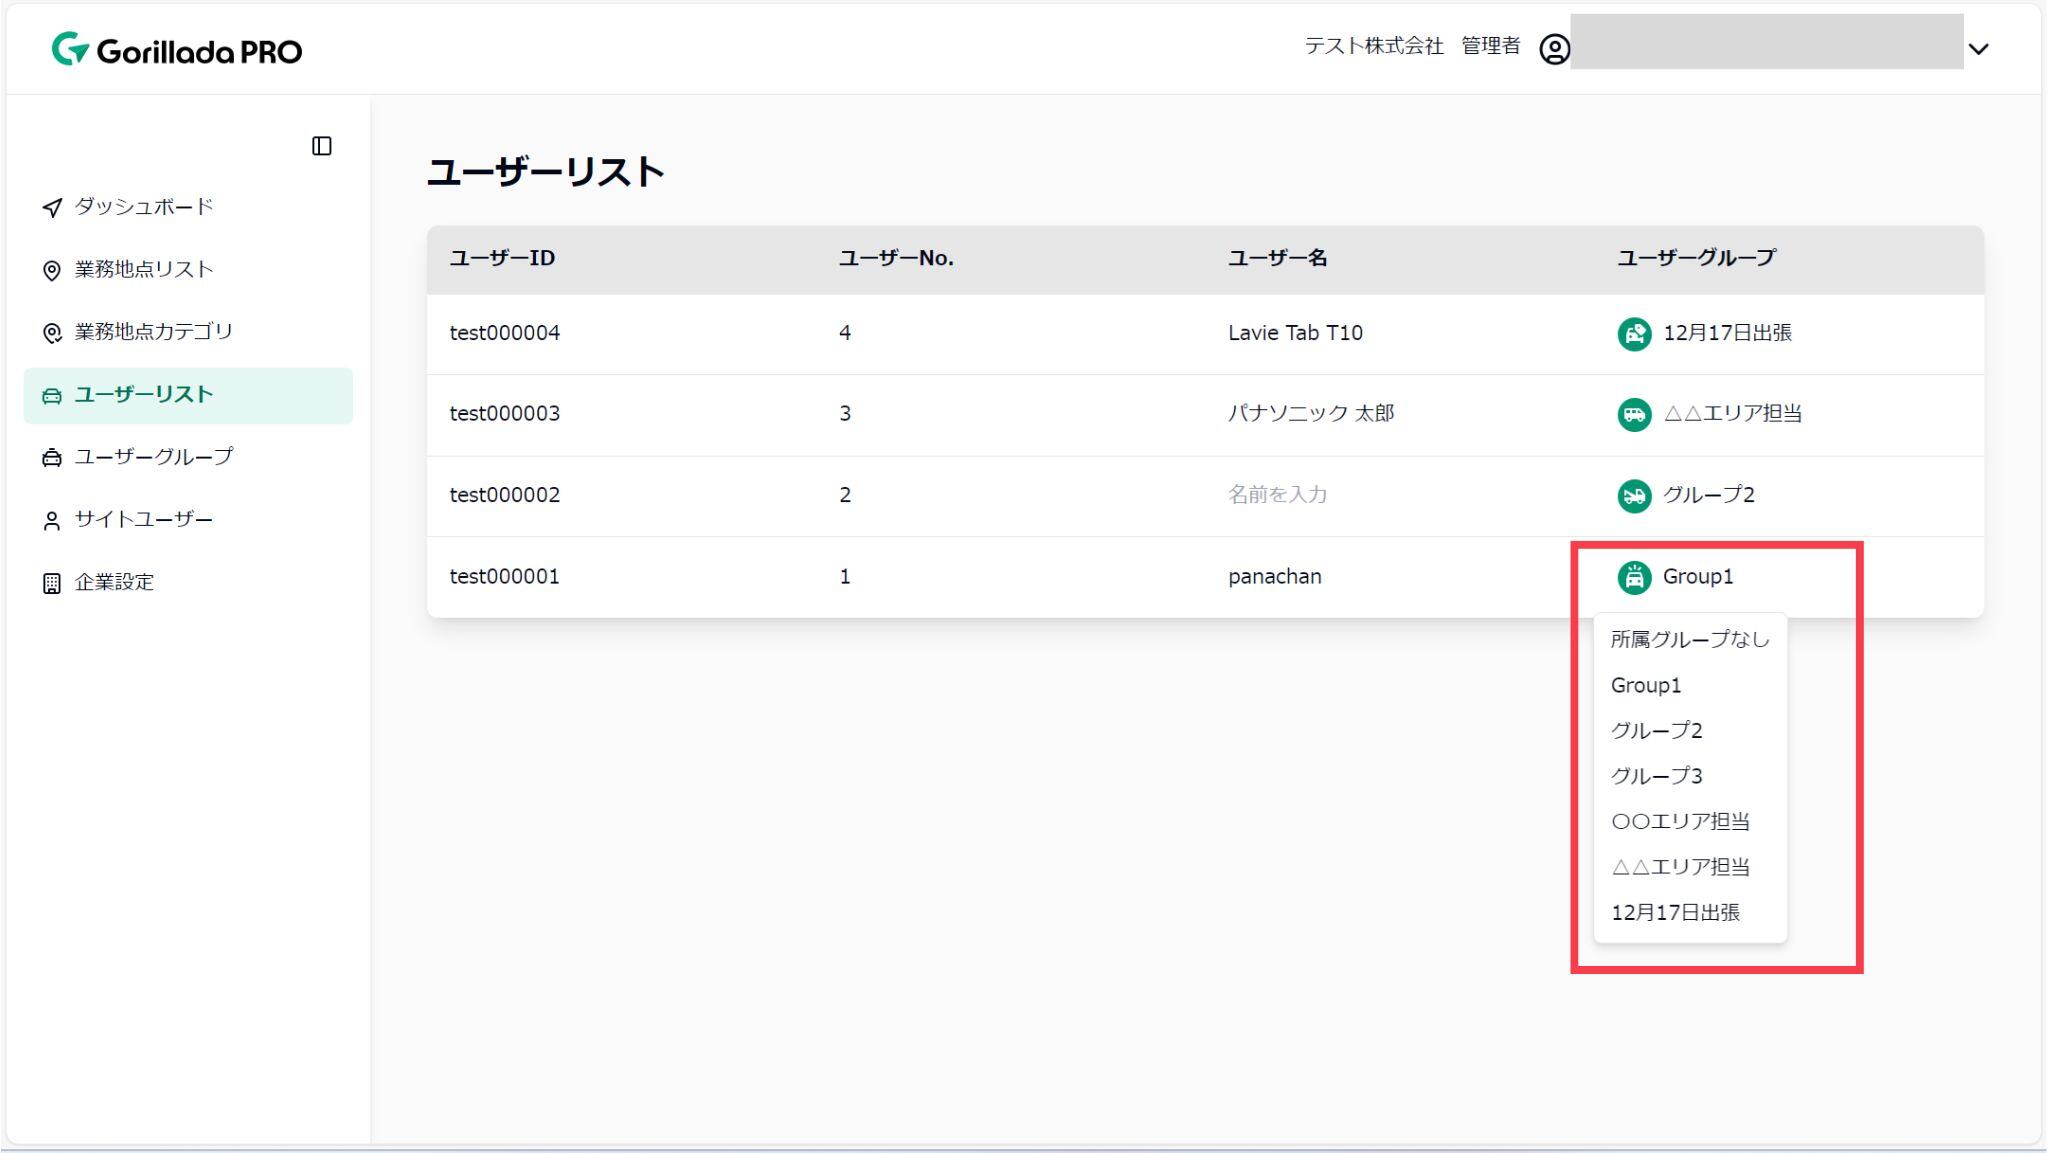The image size is (2048, 1153).
Task: Open 企業設定 page
Action: [x=188, y=583]
